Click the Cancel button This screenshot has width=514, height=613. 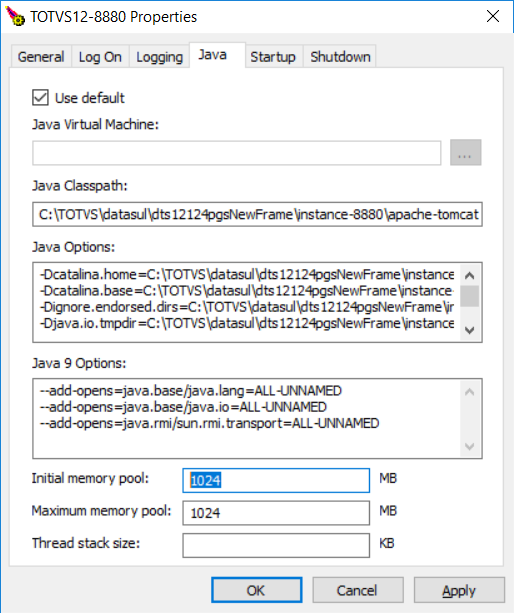358,590
